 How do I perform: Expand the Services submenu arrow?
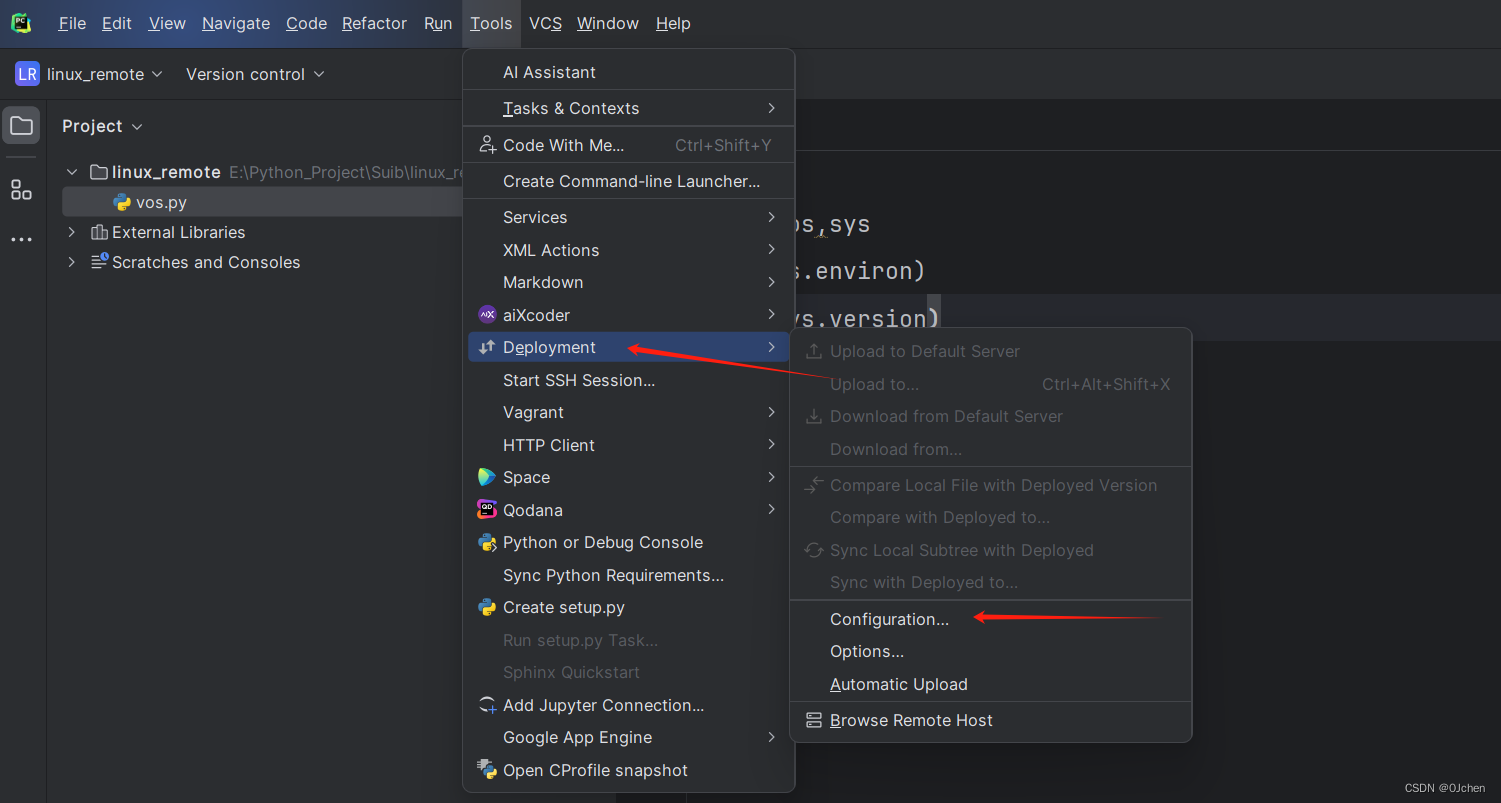[x=771, y=217]
